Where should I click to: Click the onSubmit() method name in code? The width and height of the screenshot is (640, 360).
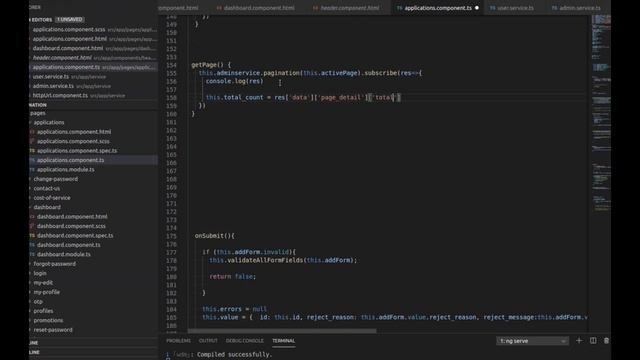211,236
